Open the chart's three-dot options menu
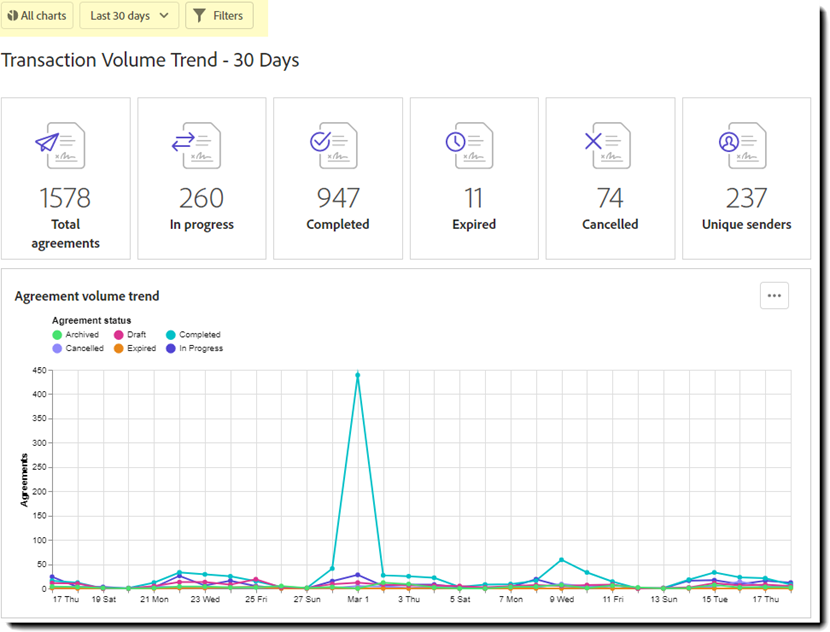Image resolution: width=830 pixels, height=632 pixels. pos(774,295)
